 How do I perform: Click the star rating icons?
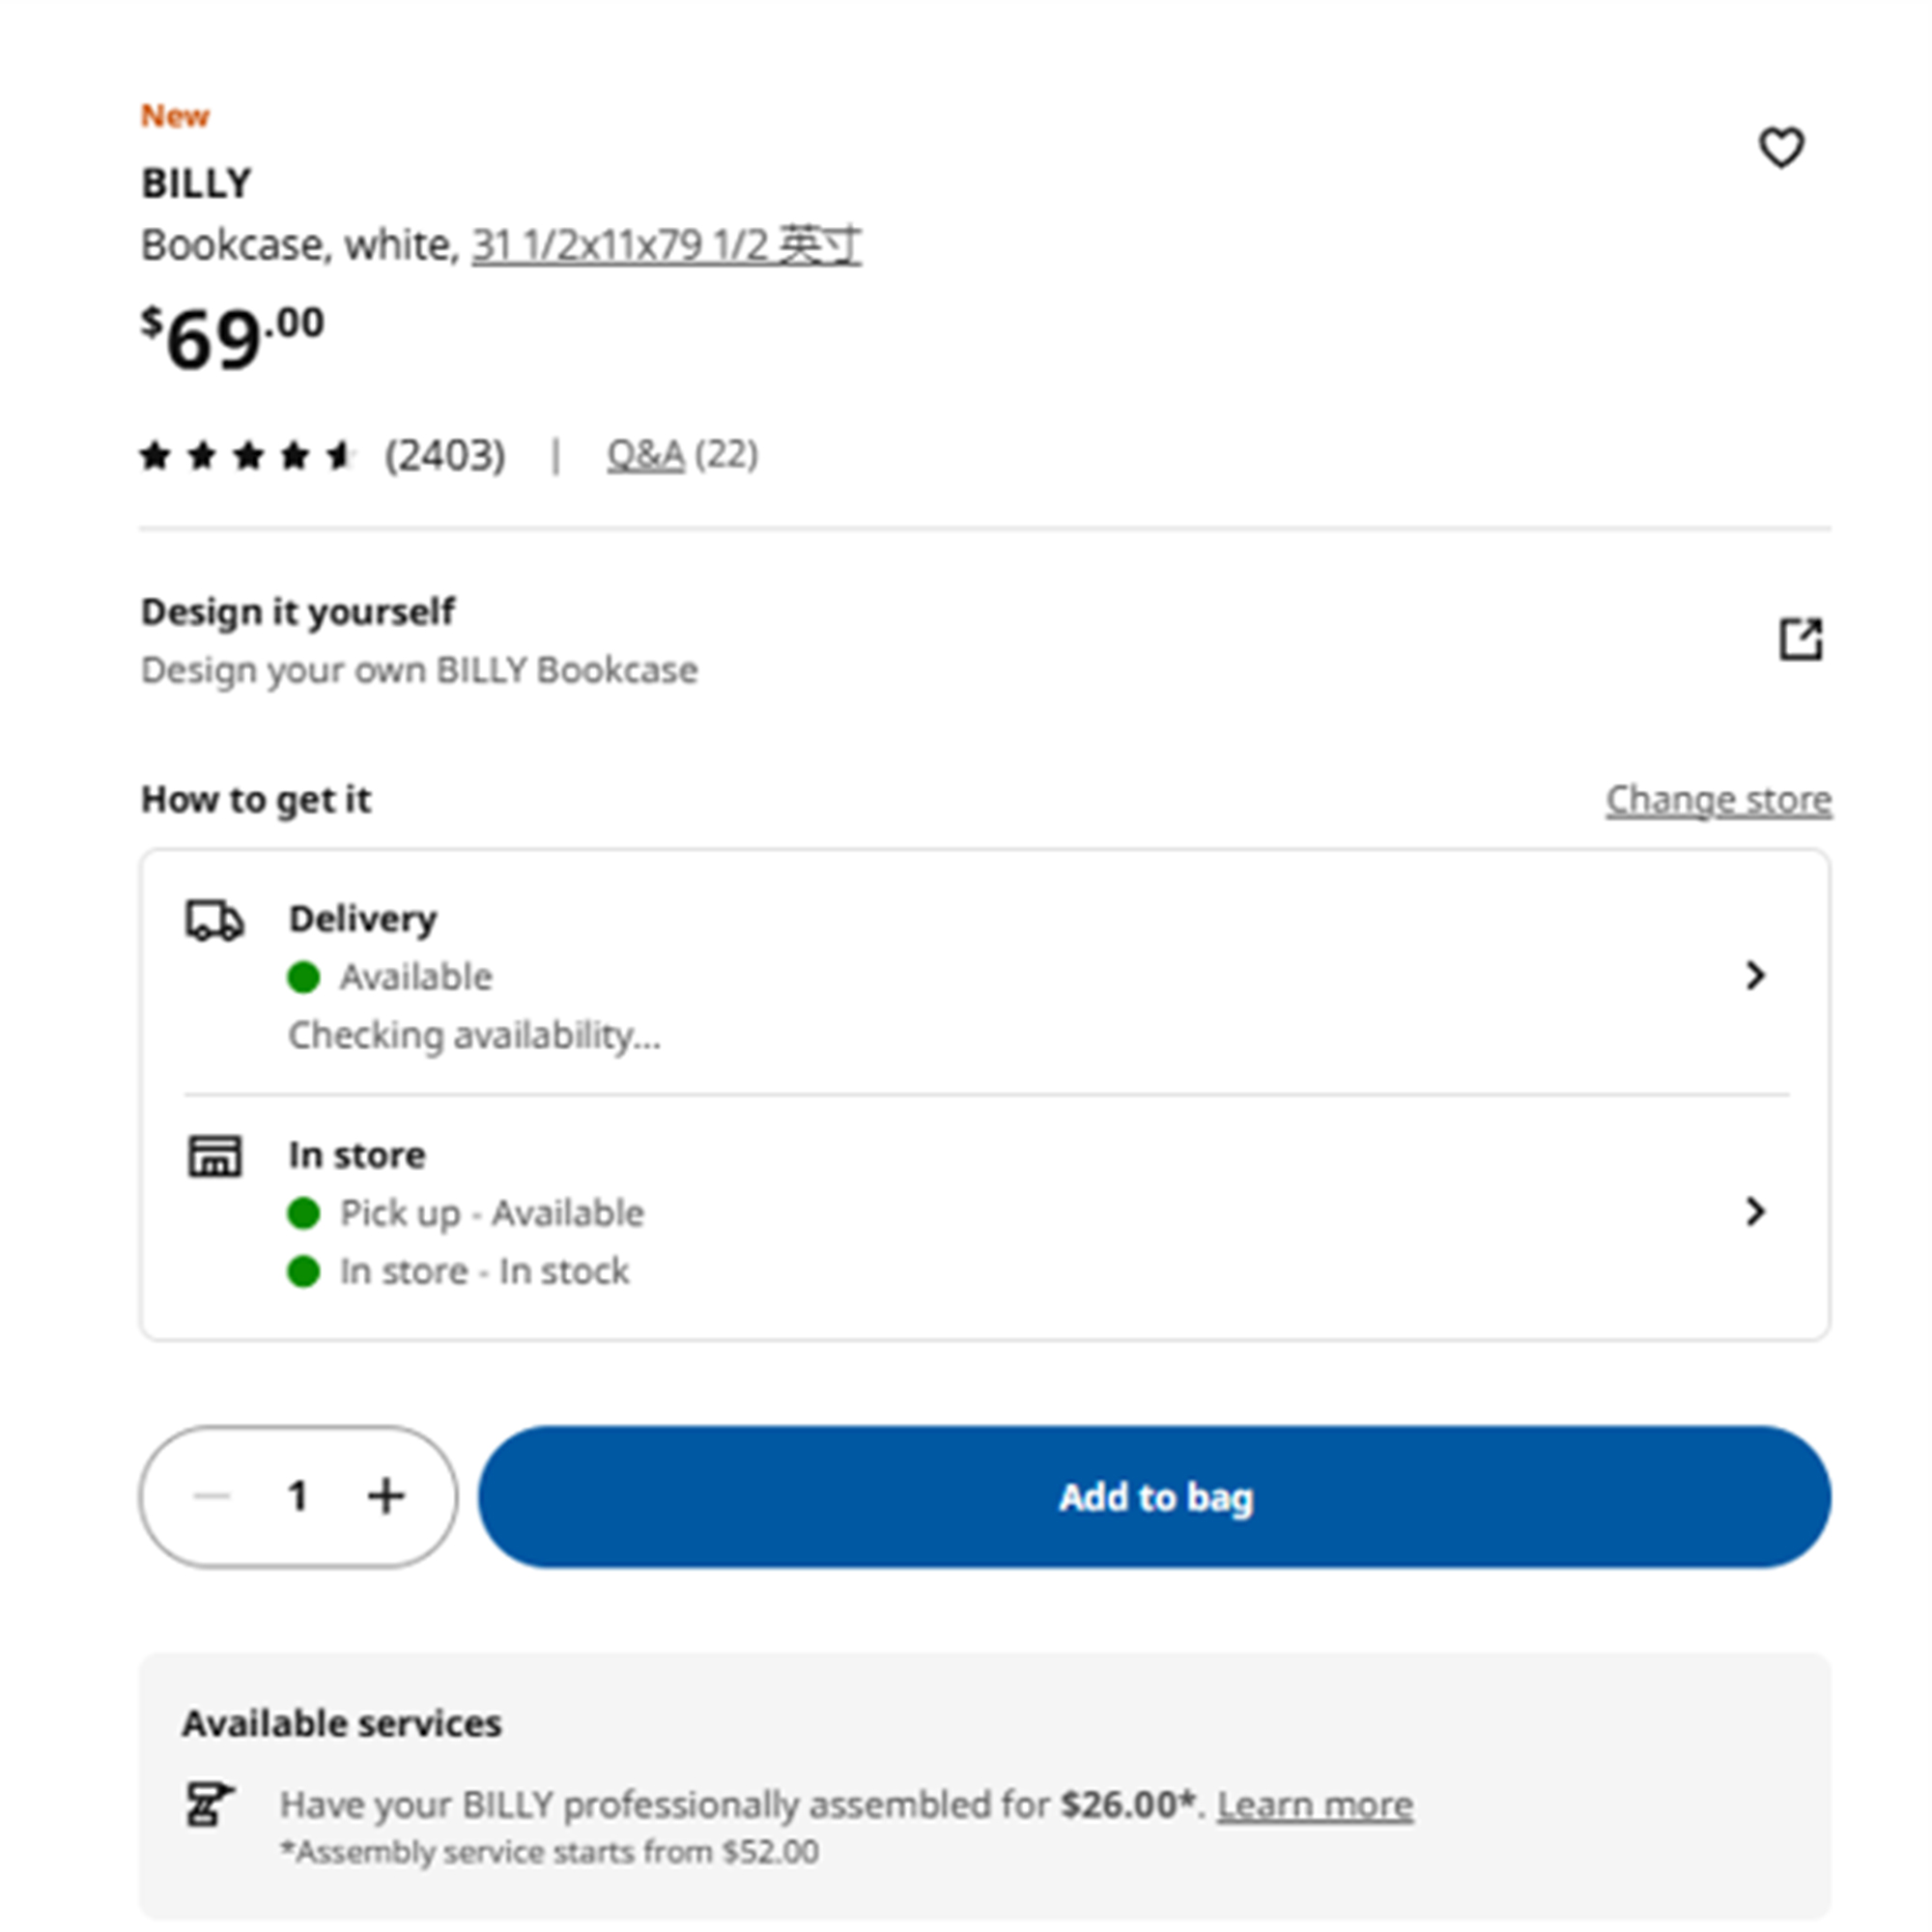[x=248, y=456]
